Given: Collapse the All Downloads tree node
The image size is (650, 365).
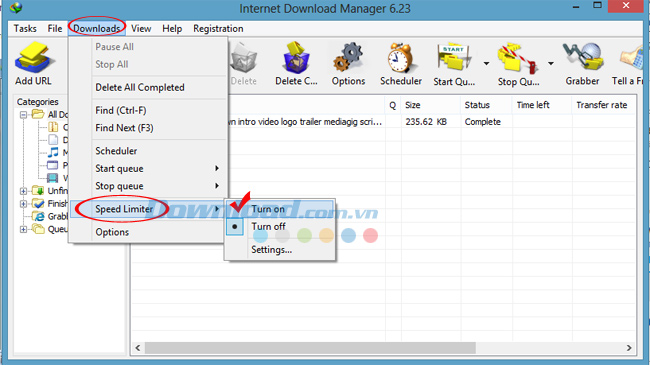Looking at the screenshot, I should coord(23,114).
